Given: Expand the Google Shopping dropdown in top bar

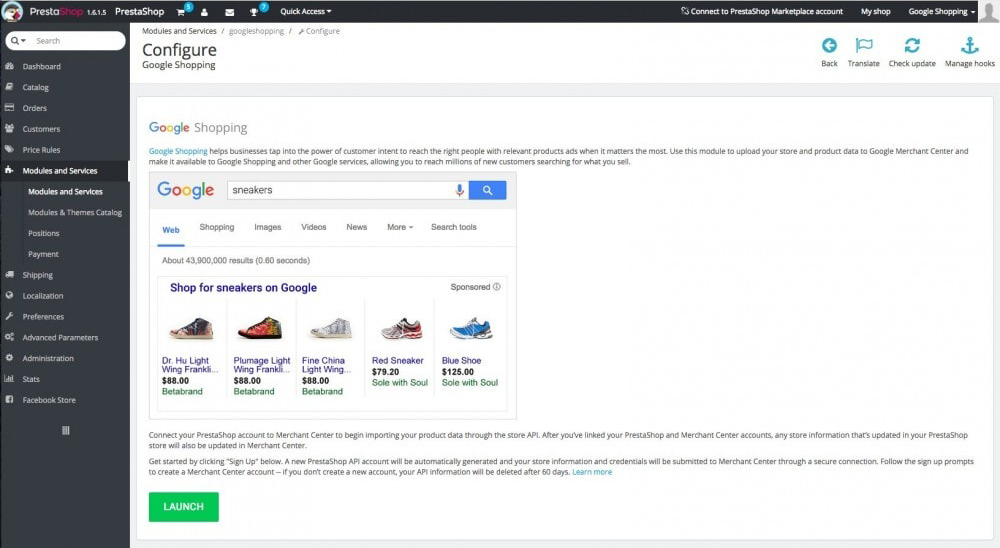Looking at the screenshot, I should tap(941, 11).
